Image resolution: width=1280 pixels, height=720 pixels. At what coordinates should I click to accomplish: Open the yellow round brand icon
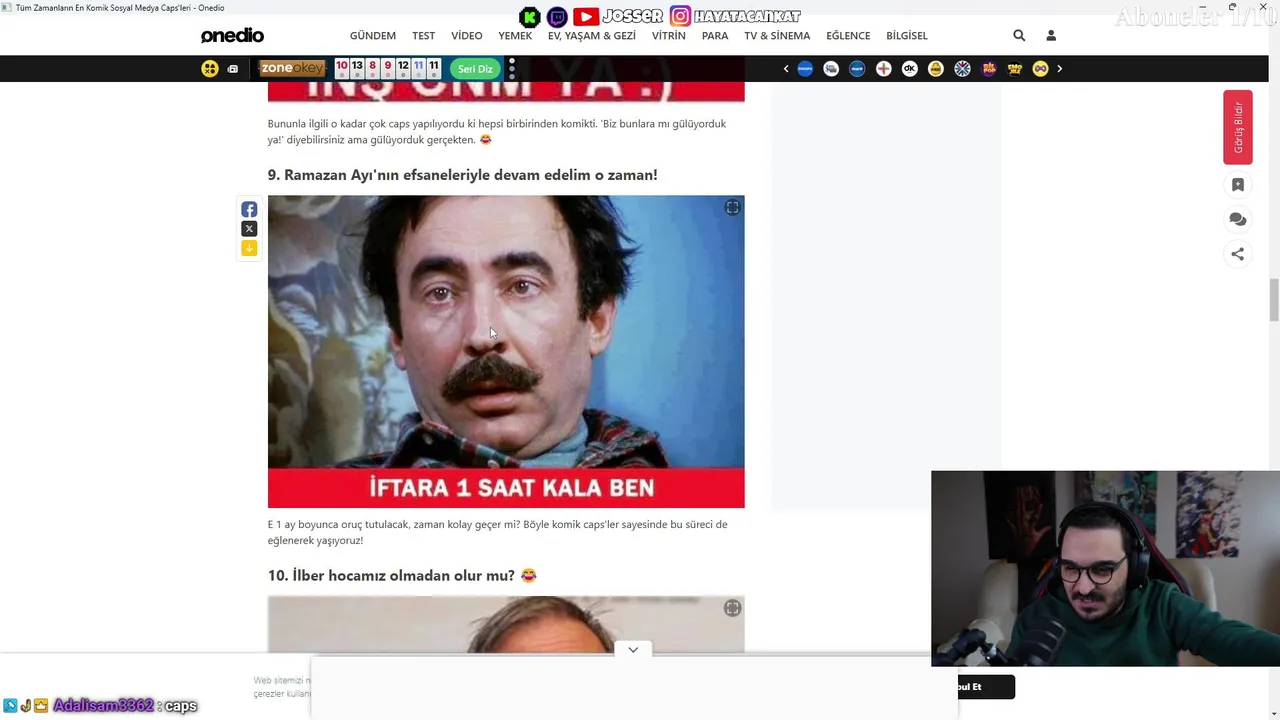(936, 69)
